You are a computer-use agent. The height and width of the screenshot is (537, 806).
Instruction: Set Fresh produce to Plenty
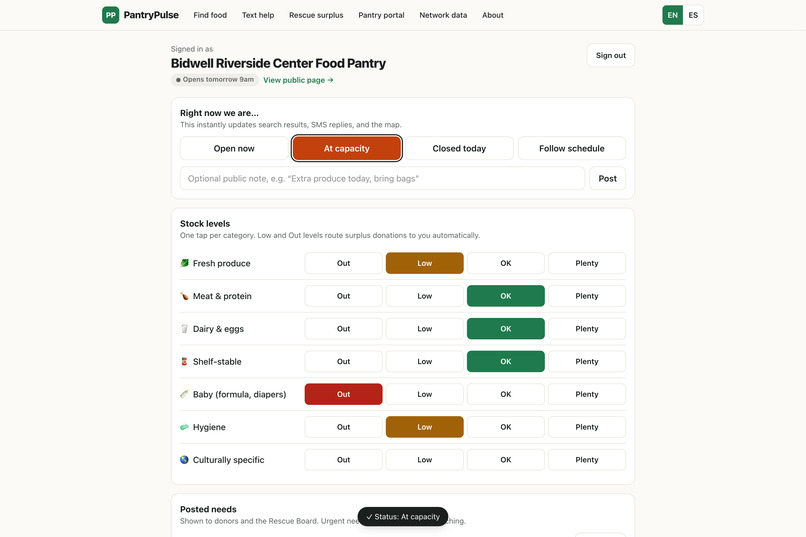(x=587, y=263)
